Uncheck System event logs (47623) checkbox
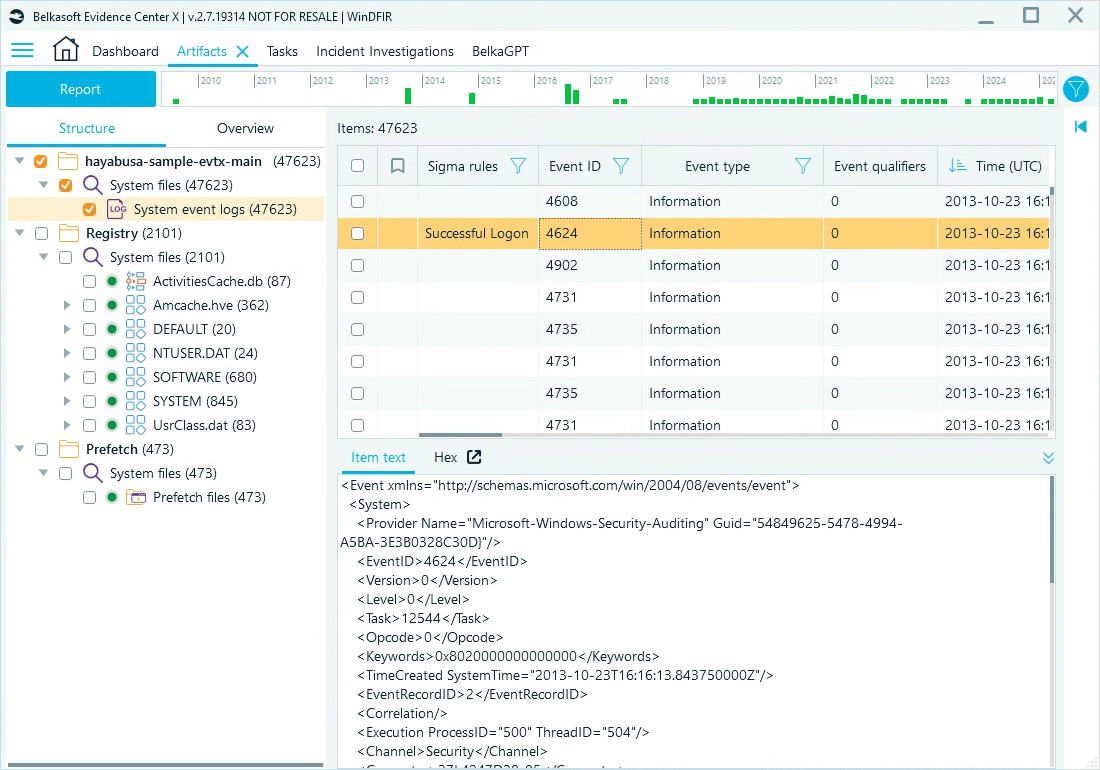 pyautogui.click(x=89, y=209)
